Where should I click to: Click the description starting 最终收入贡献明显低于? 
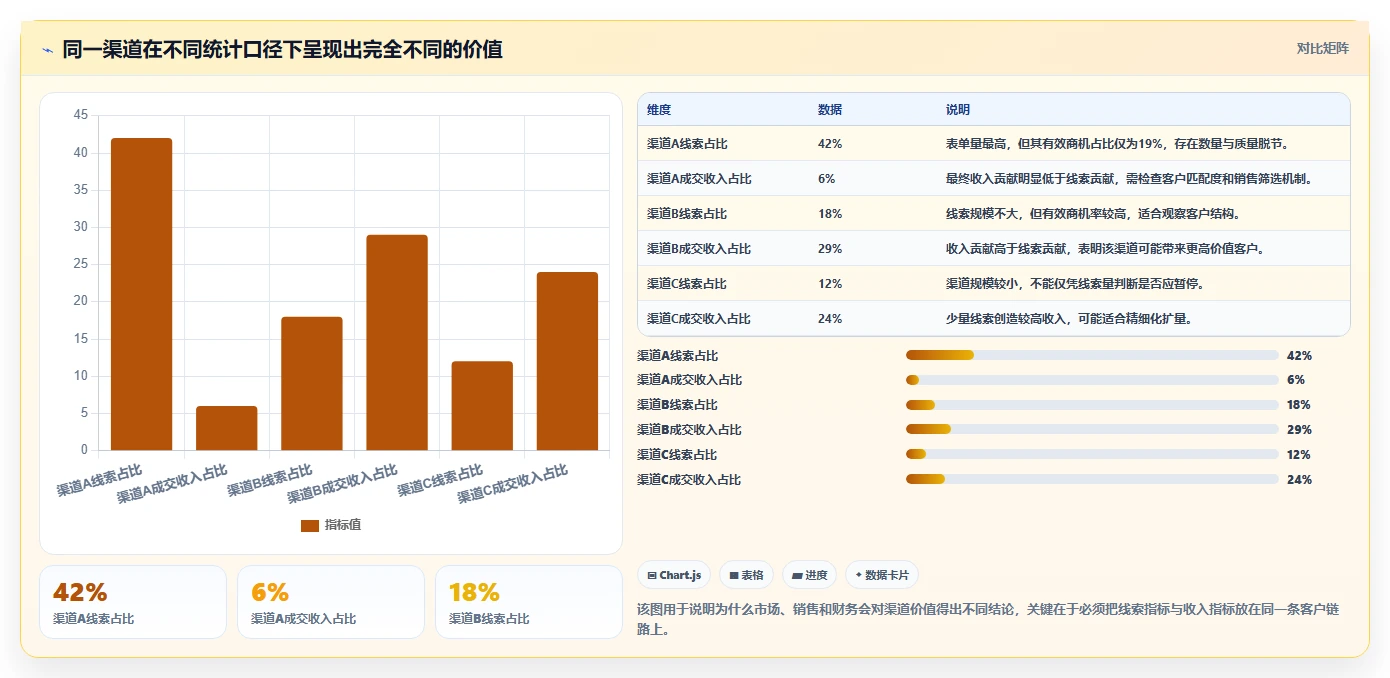coord(1129,179)
